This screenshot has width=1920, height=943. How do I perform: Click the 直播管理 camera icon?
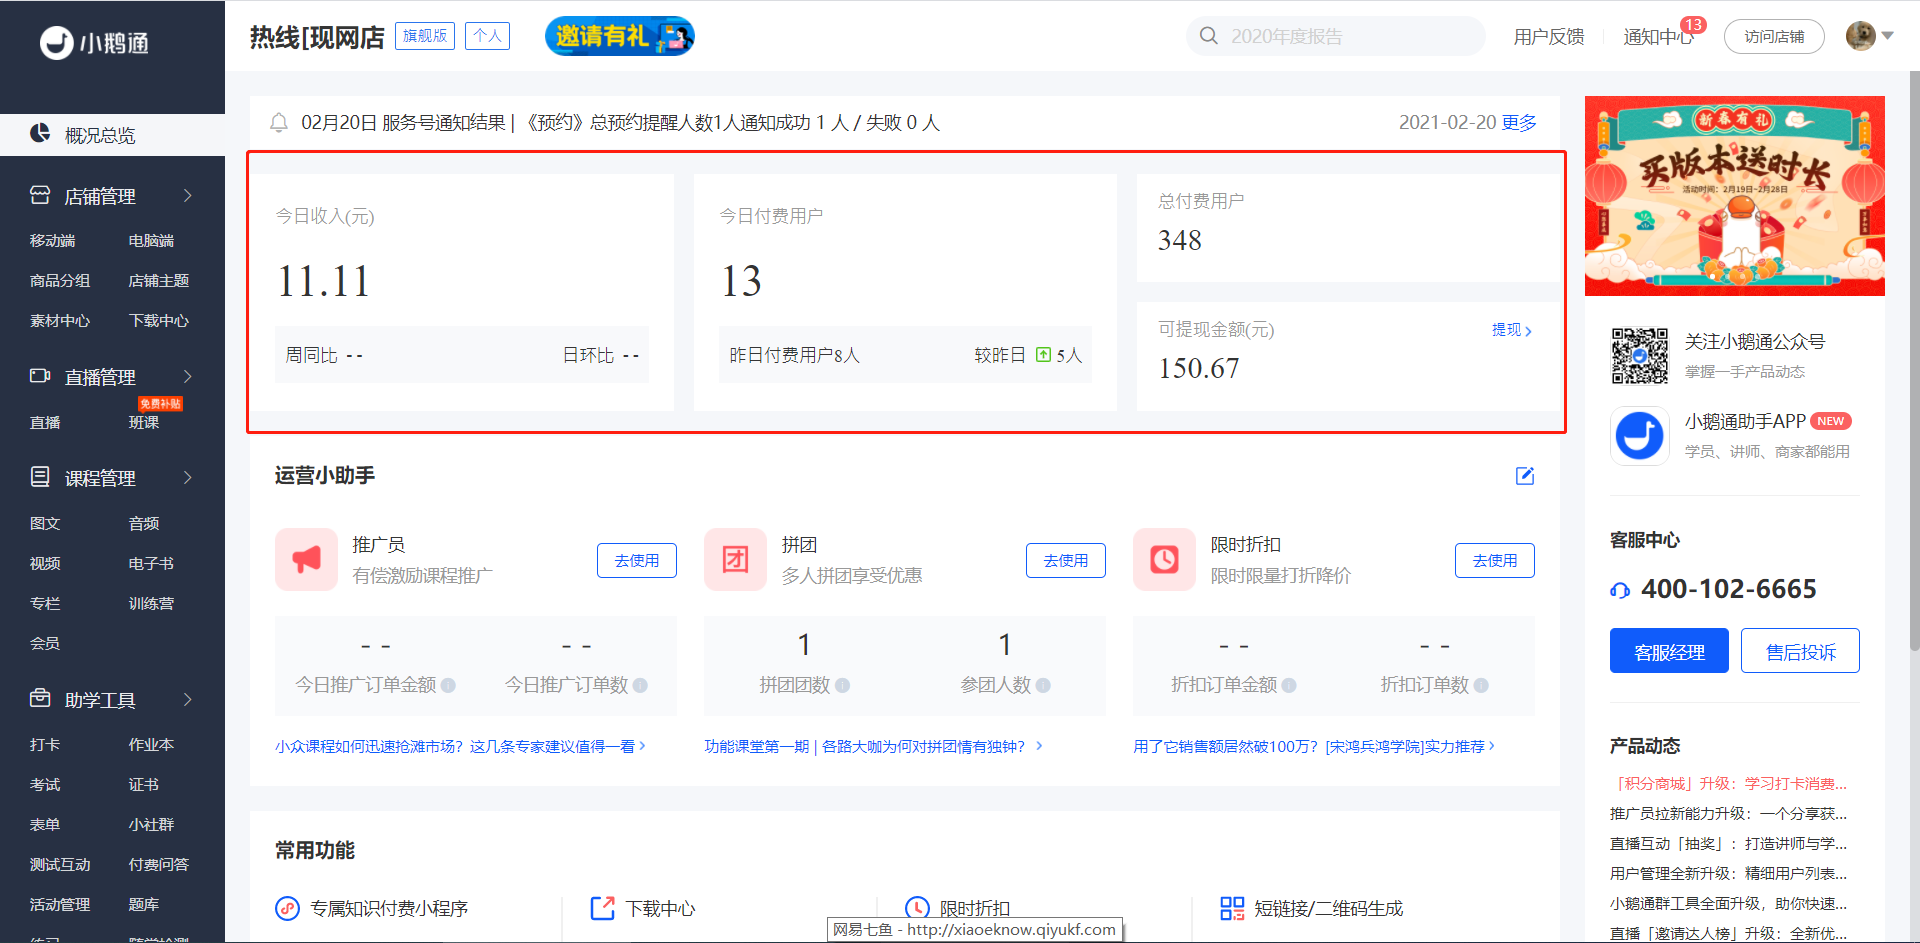(40, 376)
